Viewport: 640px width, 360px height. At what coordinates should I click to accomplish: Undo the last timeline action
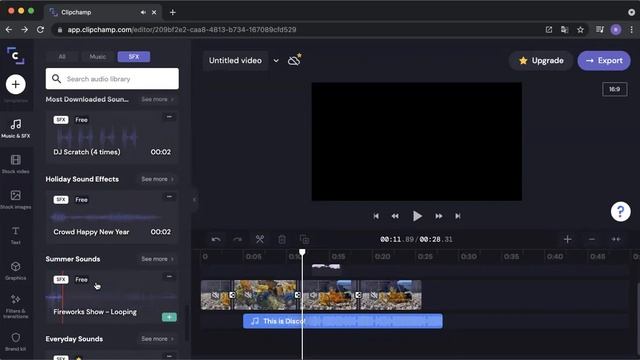pos(216,239)
